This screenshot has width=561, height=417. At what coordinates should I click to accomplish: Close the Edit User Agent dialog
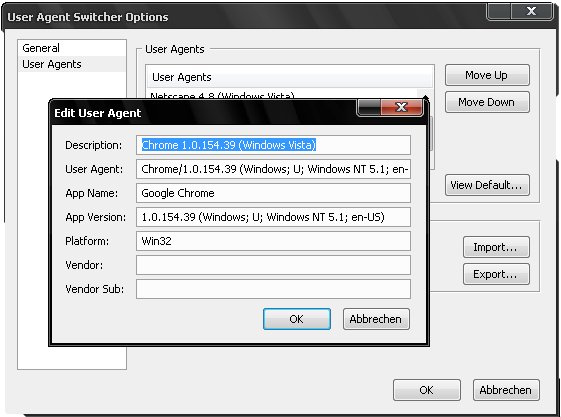[402, 107]
